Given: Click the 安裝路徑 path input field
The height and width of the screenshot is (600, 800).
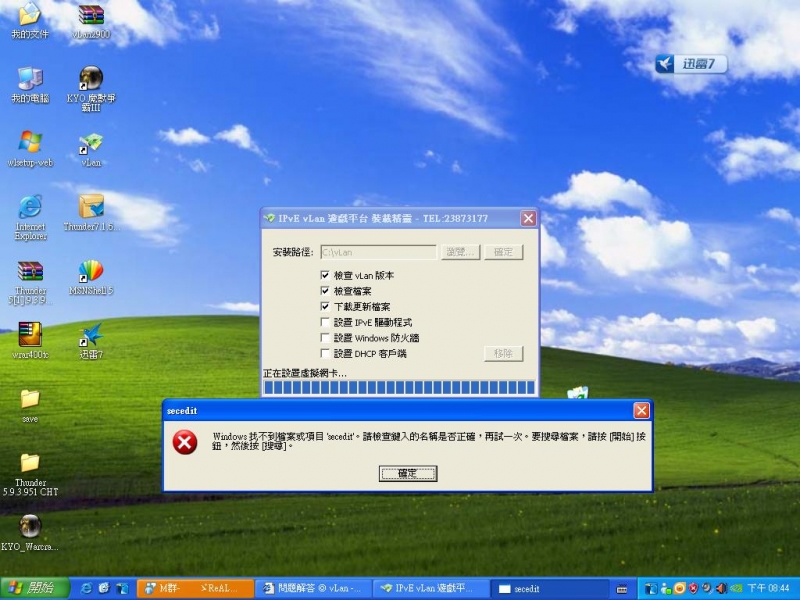Looking at the screenshot, I should (x=378, y=252).
